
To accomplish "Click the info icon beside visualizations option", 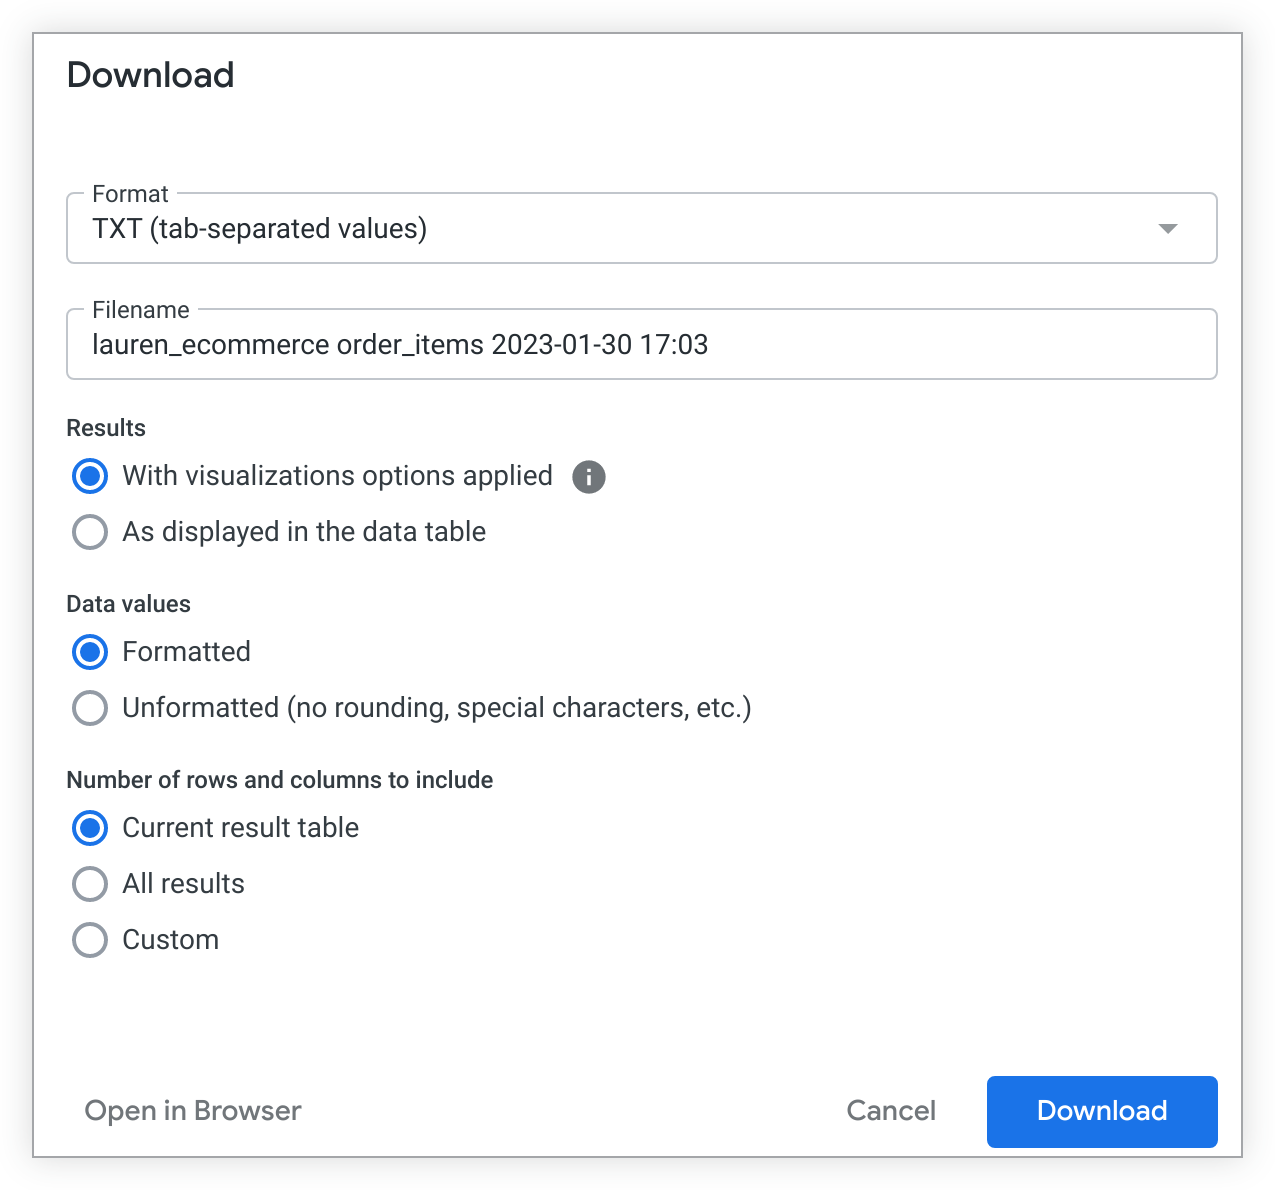I will point(588,477).
